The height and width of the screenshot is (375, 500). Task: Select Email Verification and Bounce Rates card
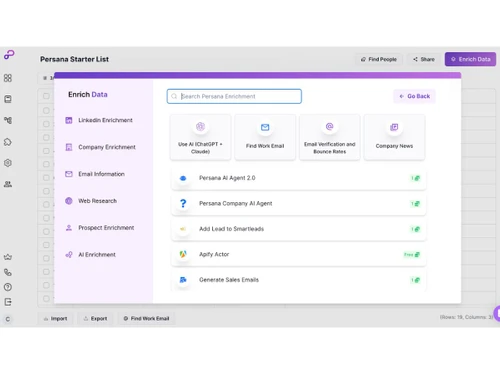tap(330, 137)
